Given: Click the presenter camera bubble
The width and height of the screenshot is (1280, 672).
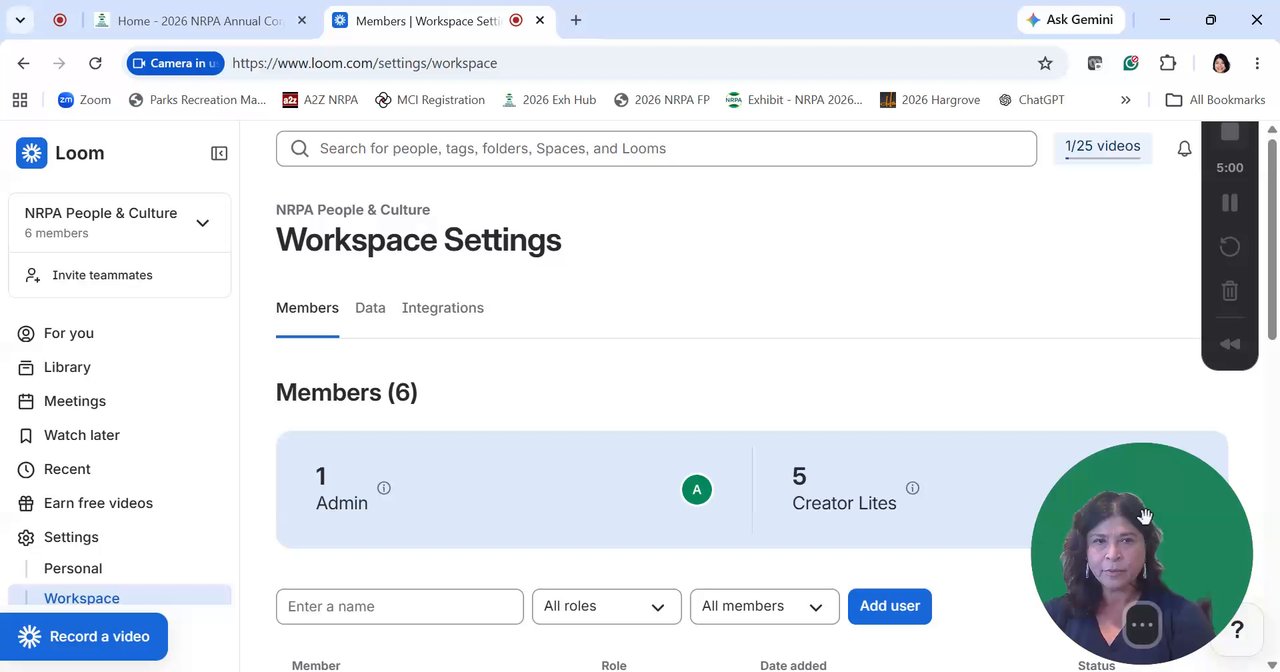Looking at the screenshot, I should (x=1142, y=554).
